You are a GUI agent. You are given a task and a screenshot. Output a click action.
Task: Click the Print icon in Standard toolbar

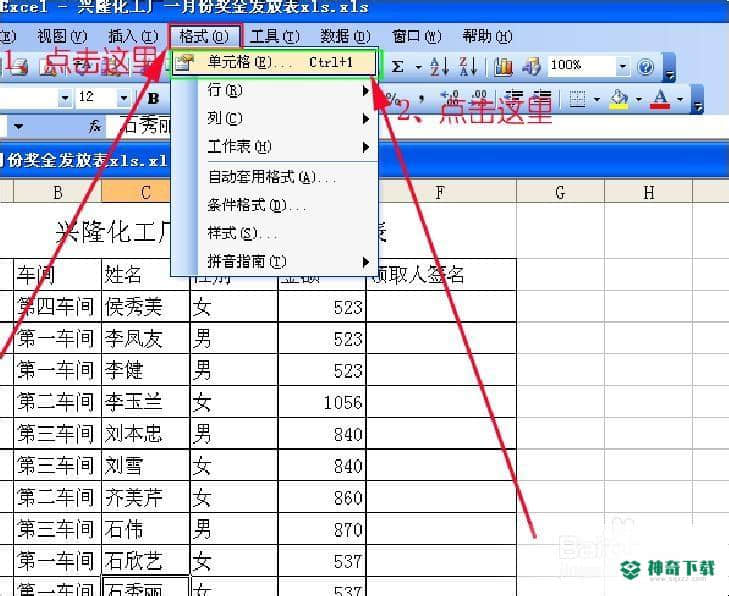[19, 67]
